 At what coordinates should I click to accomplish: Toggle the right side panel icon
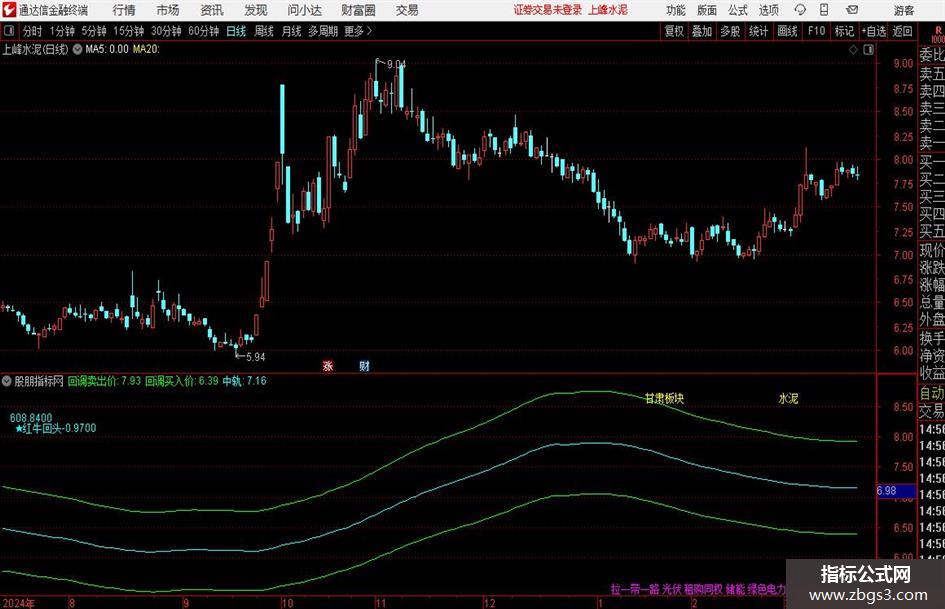click(868, 49)
